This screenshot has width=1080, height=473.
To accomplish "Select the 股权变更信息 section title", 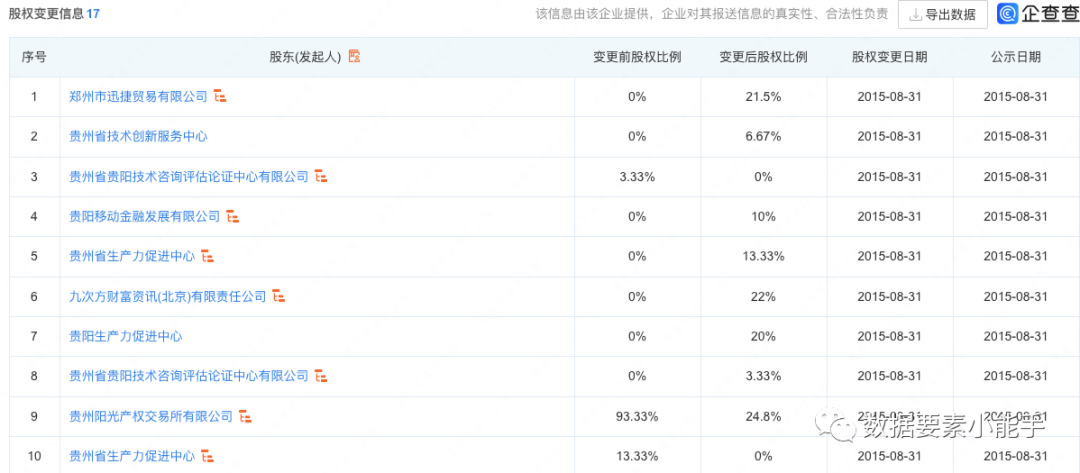I will coord(45,13).
